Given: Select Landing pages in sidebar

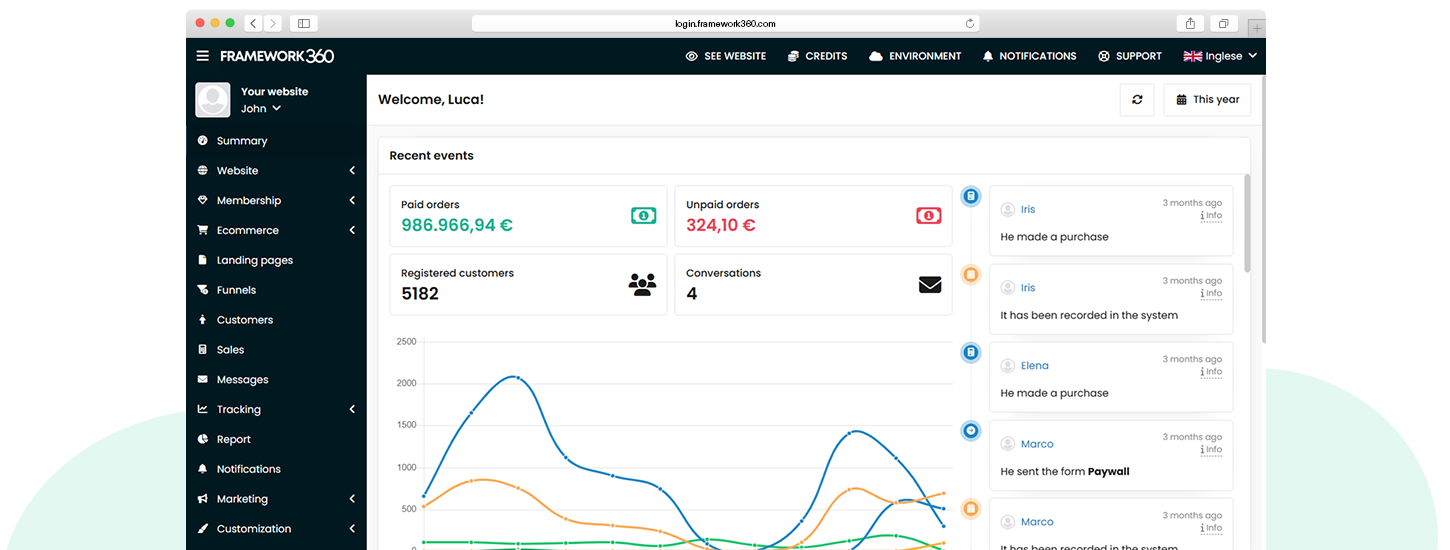Looking at the screenshot, I should pos(254,260).
